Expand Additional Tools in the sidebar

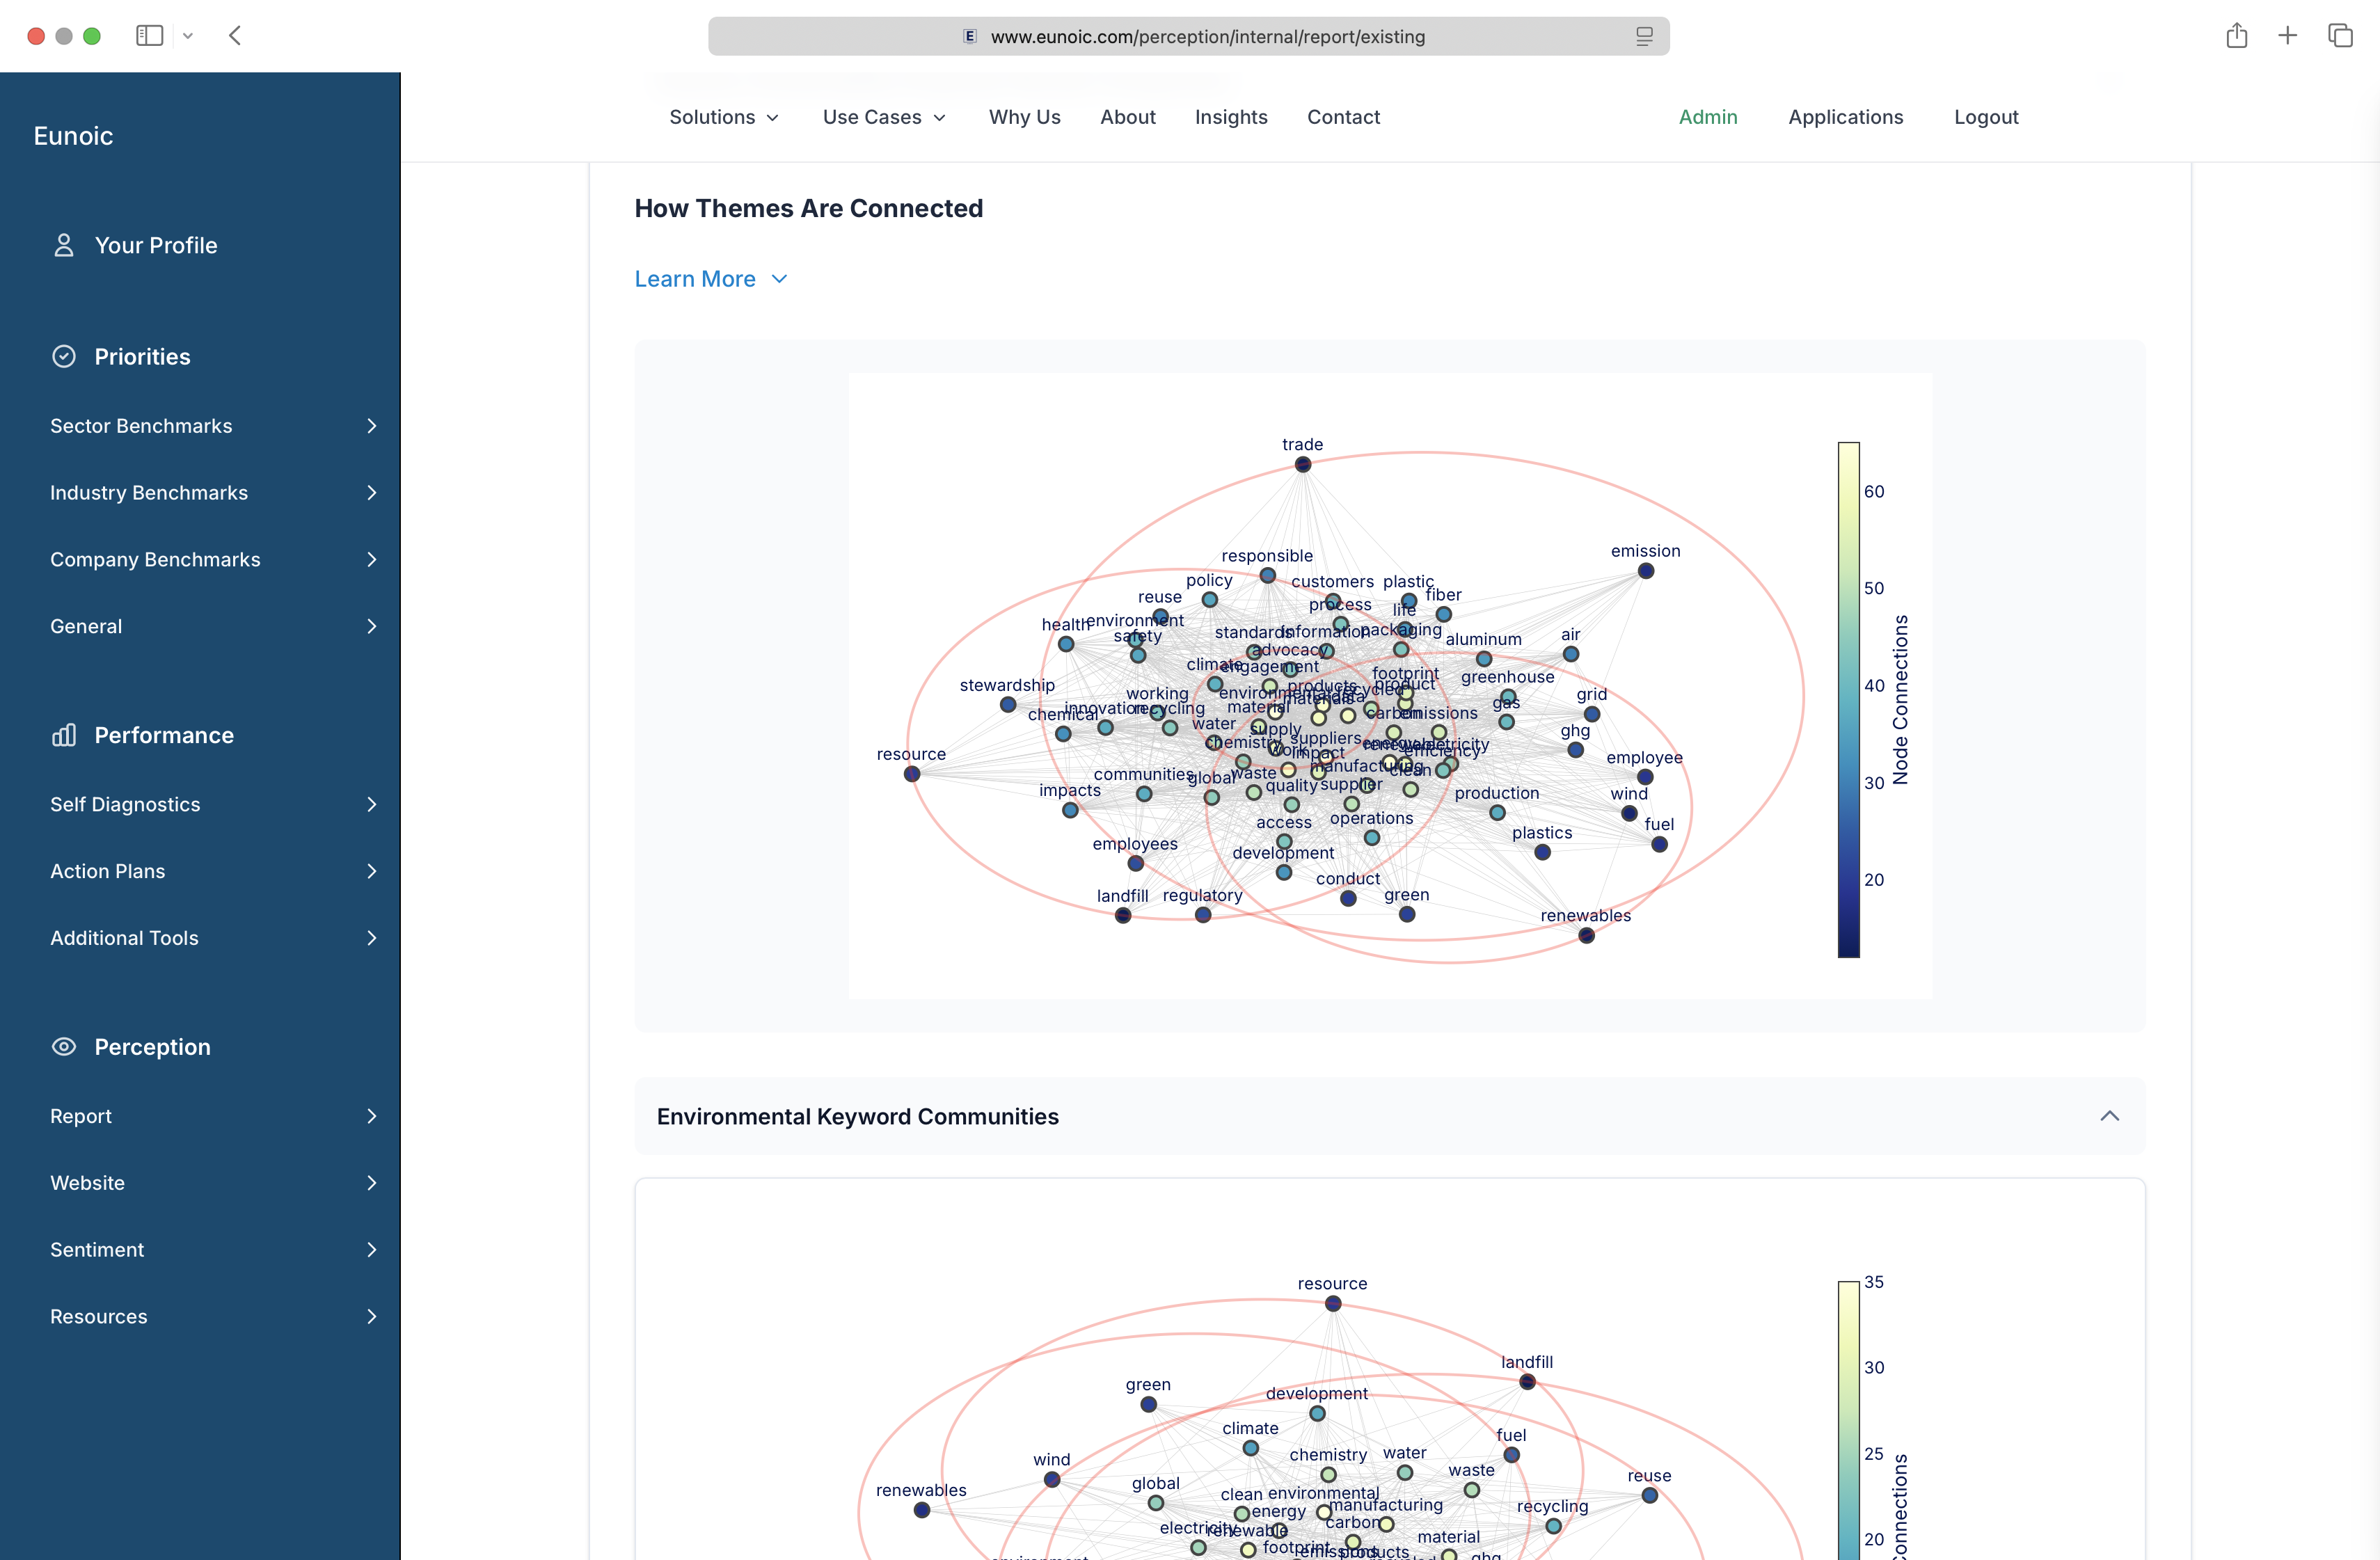(x=213, y=939)
